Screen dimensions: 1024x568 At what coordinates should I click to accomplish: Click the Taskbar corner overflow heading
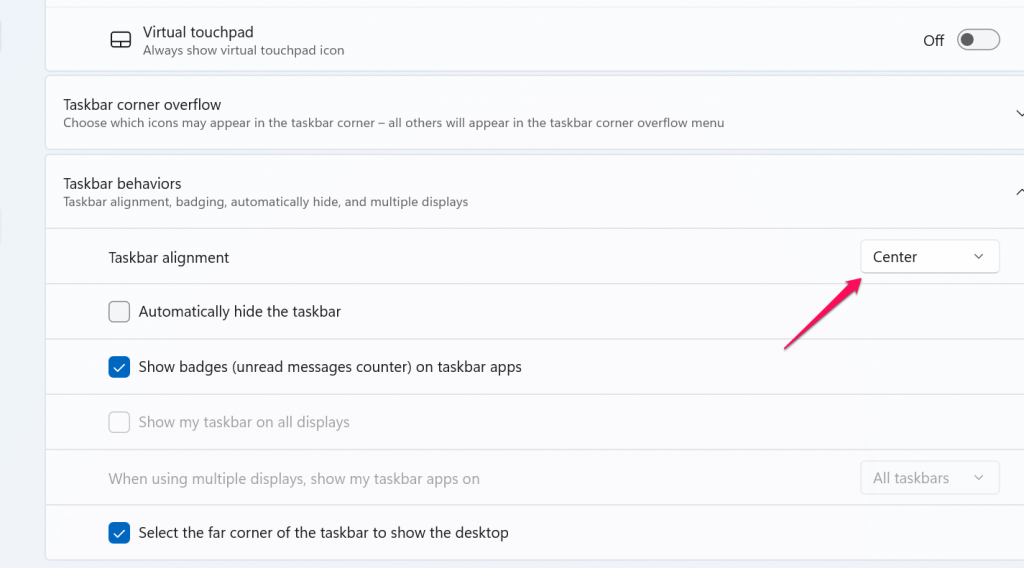[x=142, y=104]
